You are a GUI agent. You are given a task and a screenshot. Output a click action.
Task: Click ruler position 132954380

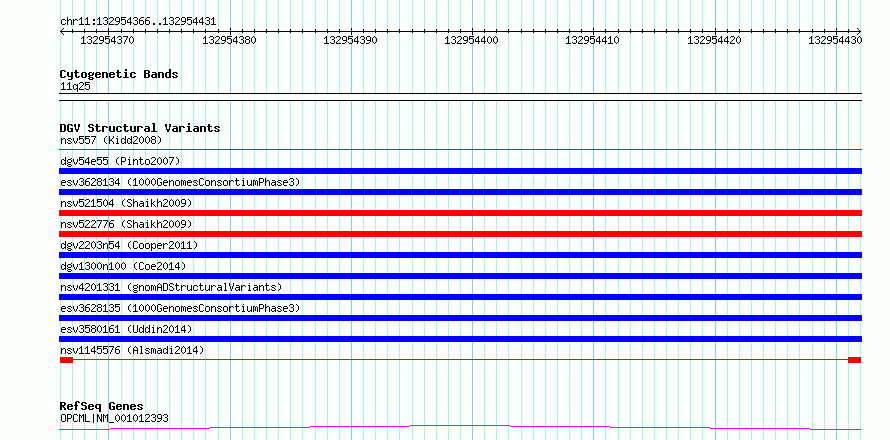229,40
